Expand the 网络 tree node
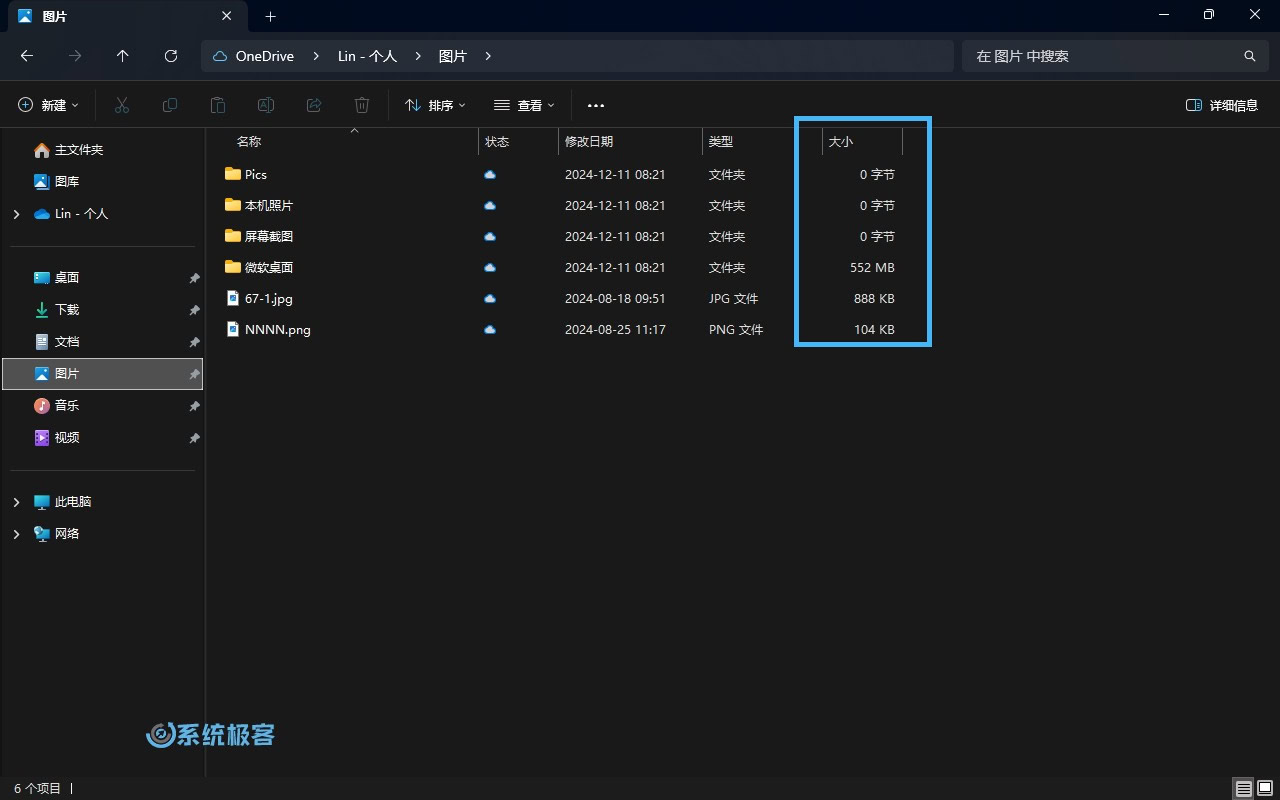This screenshot has height=800, width=1280. [16, 534]
